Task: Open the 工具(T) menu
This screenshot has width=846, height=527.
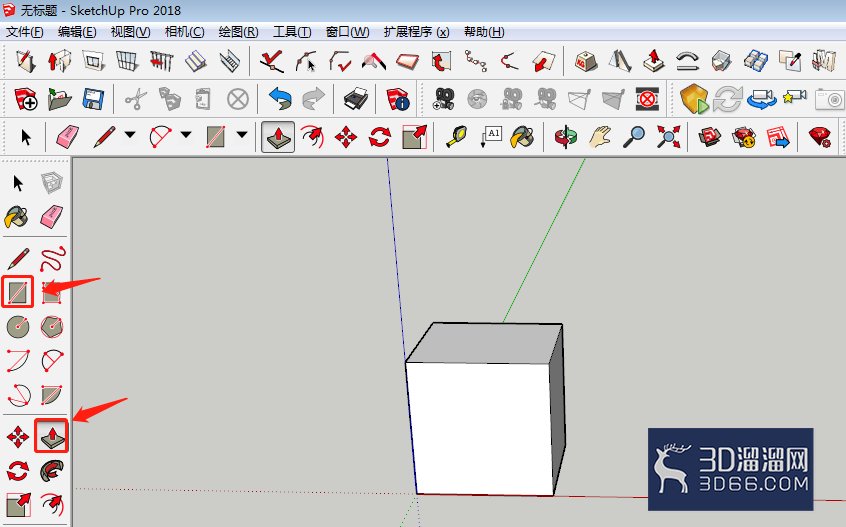Action: click(x=292, y=32)
